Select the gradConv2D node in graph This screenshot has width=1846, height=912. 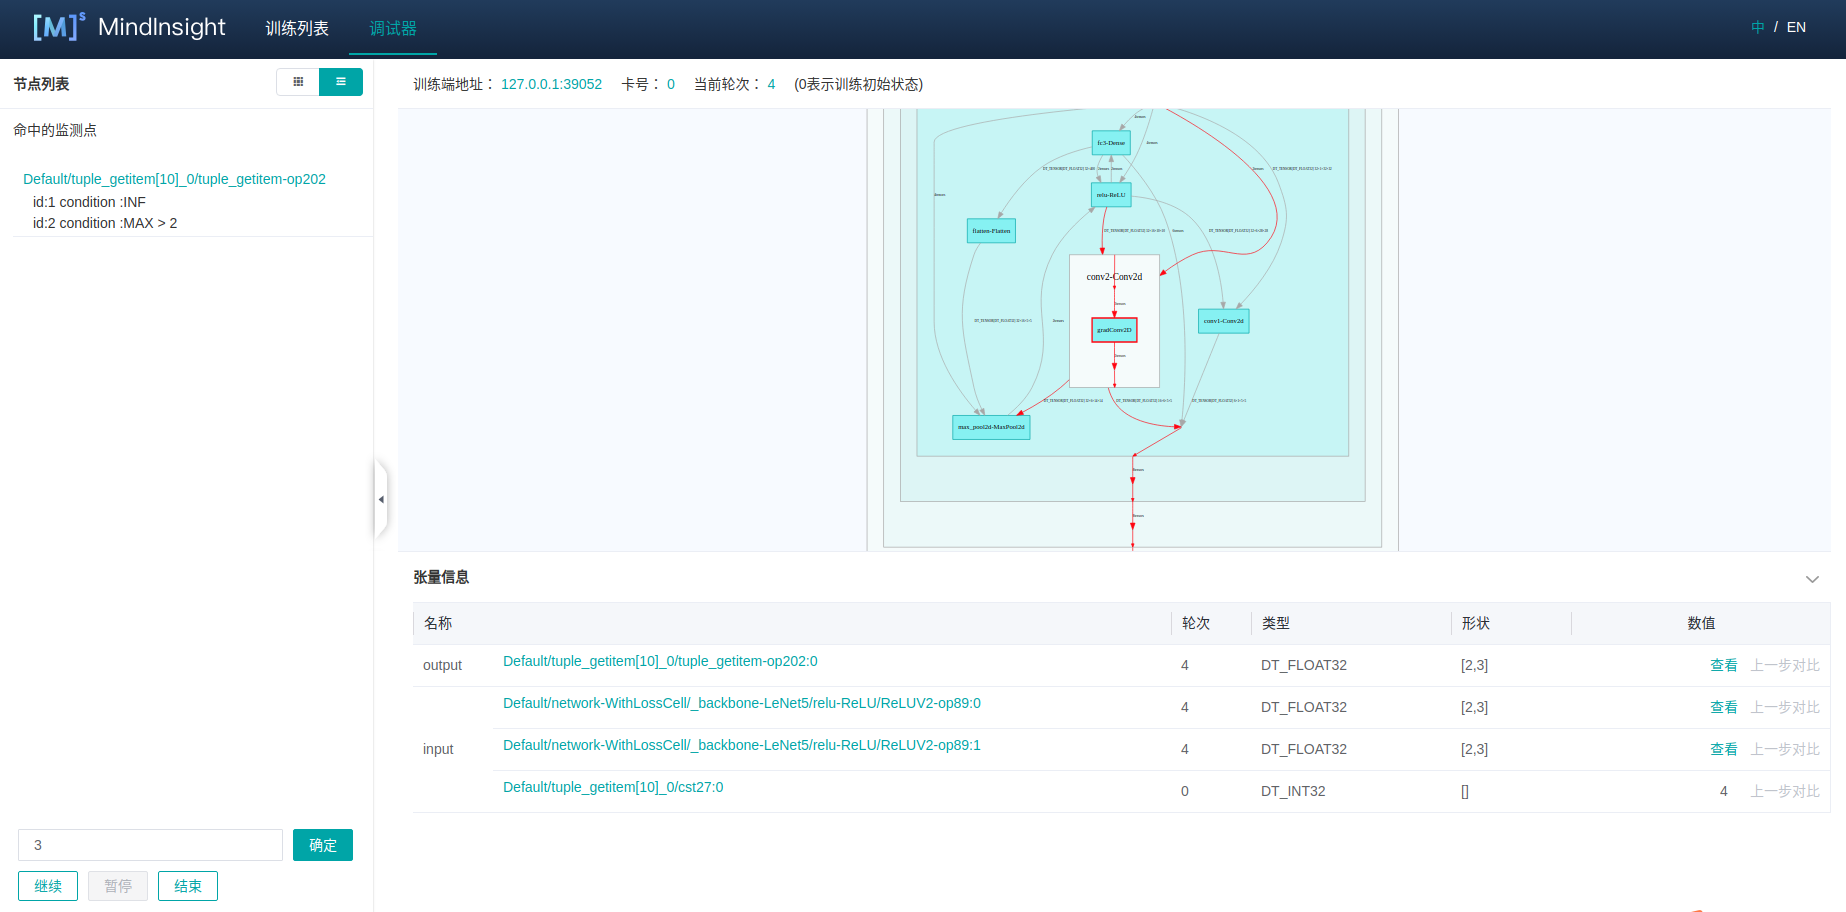click(x=1114, y=330)
